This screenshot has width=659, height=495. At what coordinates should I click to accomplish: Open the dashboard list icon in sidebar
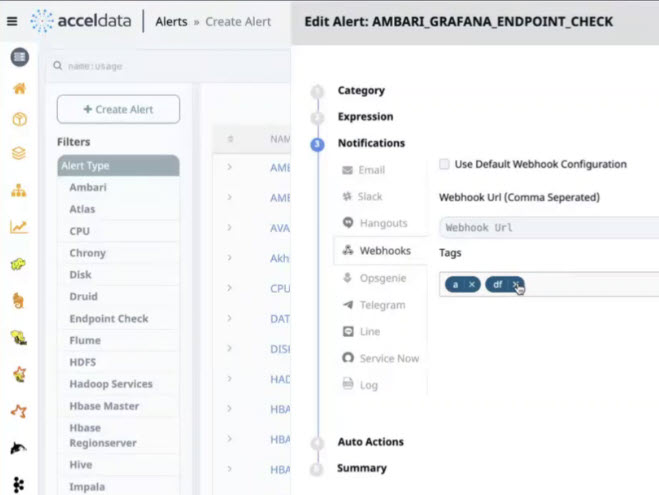point(19,57)
